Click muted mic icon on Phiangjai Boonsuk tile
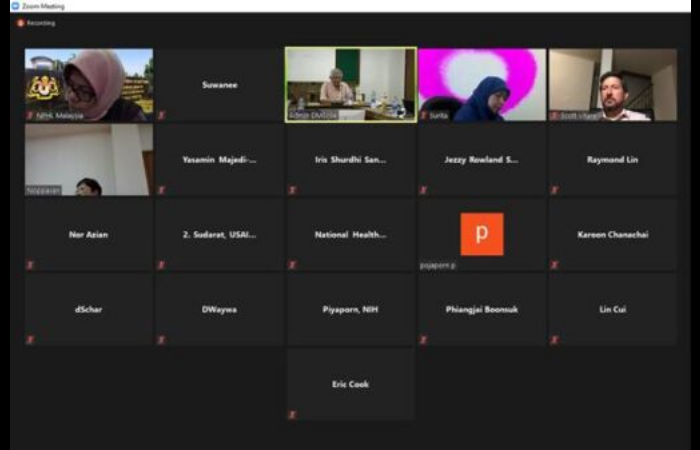 pos(424,340)
